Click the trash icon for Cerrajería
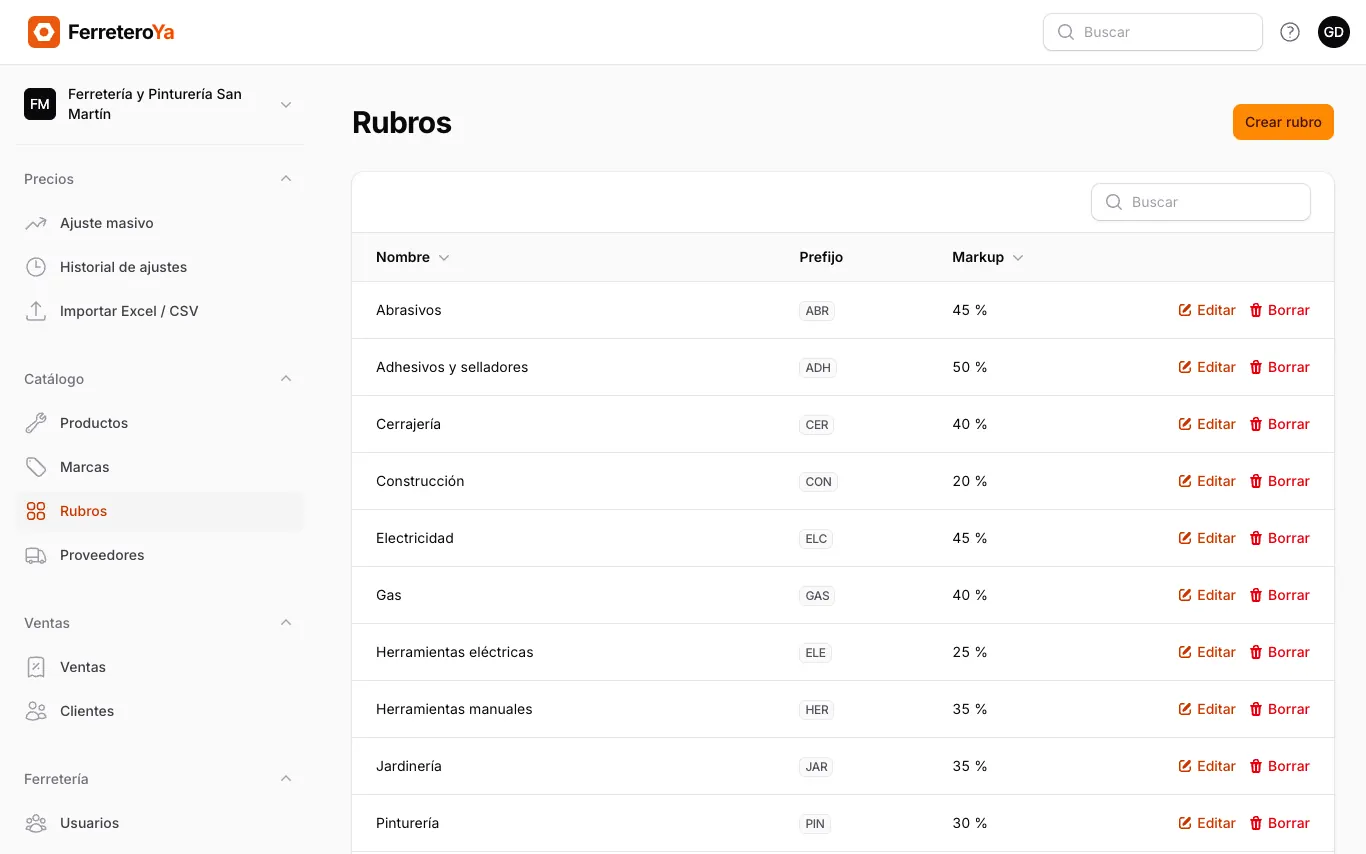Screen dimensions: 1366x854 1256,424
